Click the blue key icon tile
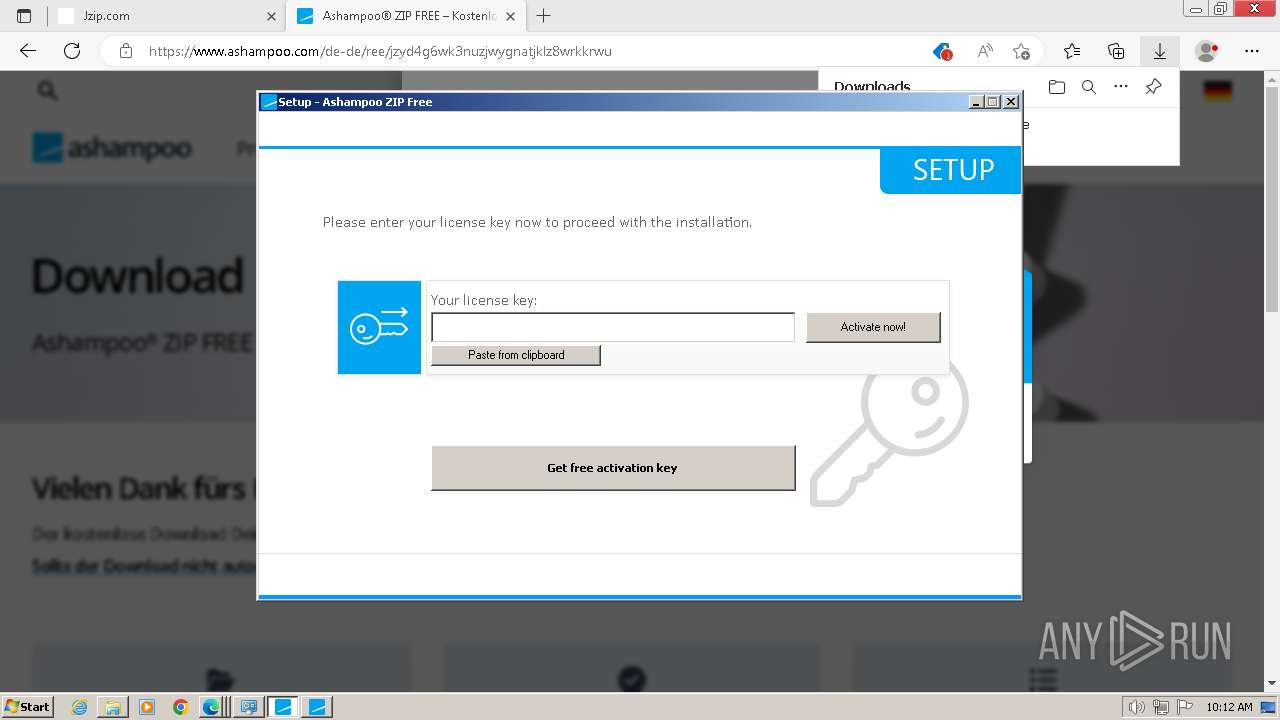The width and height of the screenshot is (1280, 720). [x=379, y=327]
